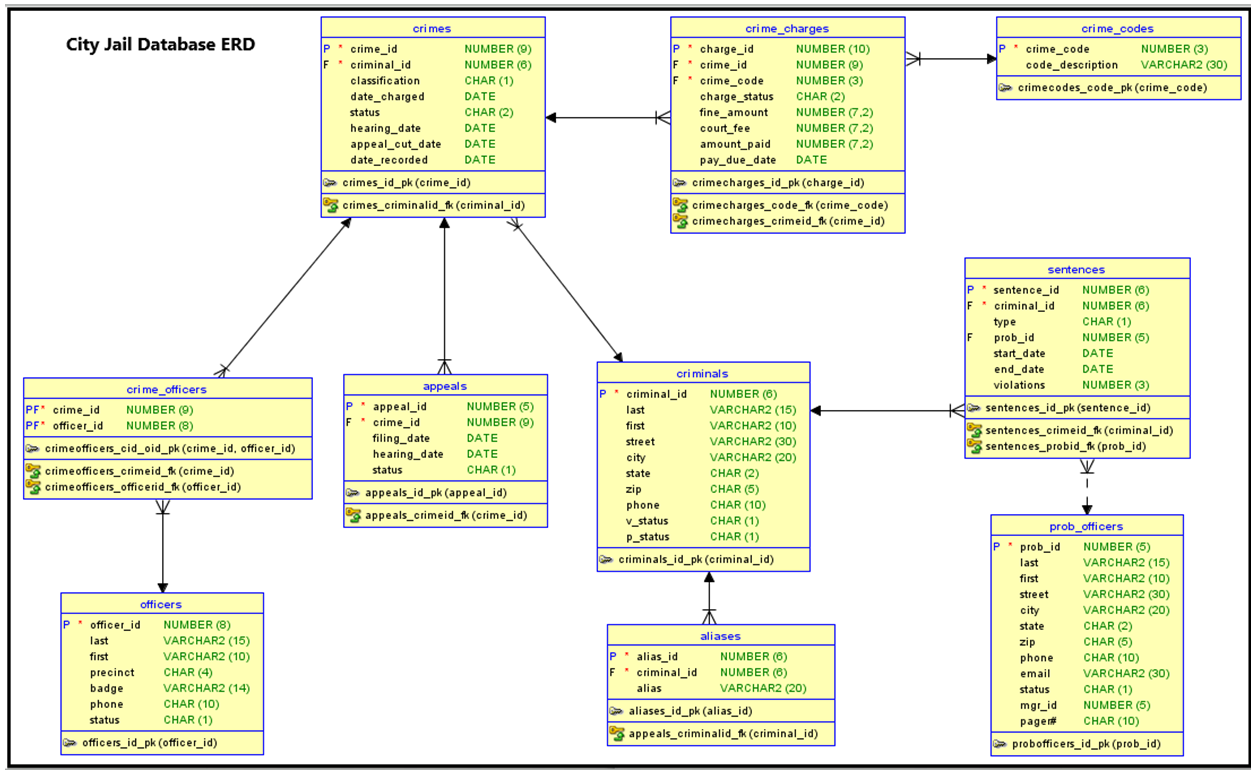Click the key icon next to crimecharges_id_pk
The height and width of the screenshot is (772, 1251).
(x=681, y=183)
